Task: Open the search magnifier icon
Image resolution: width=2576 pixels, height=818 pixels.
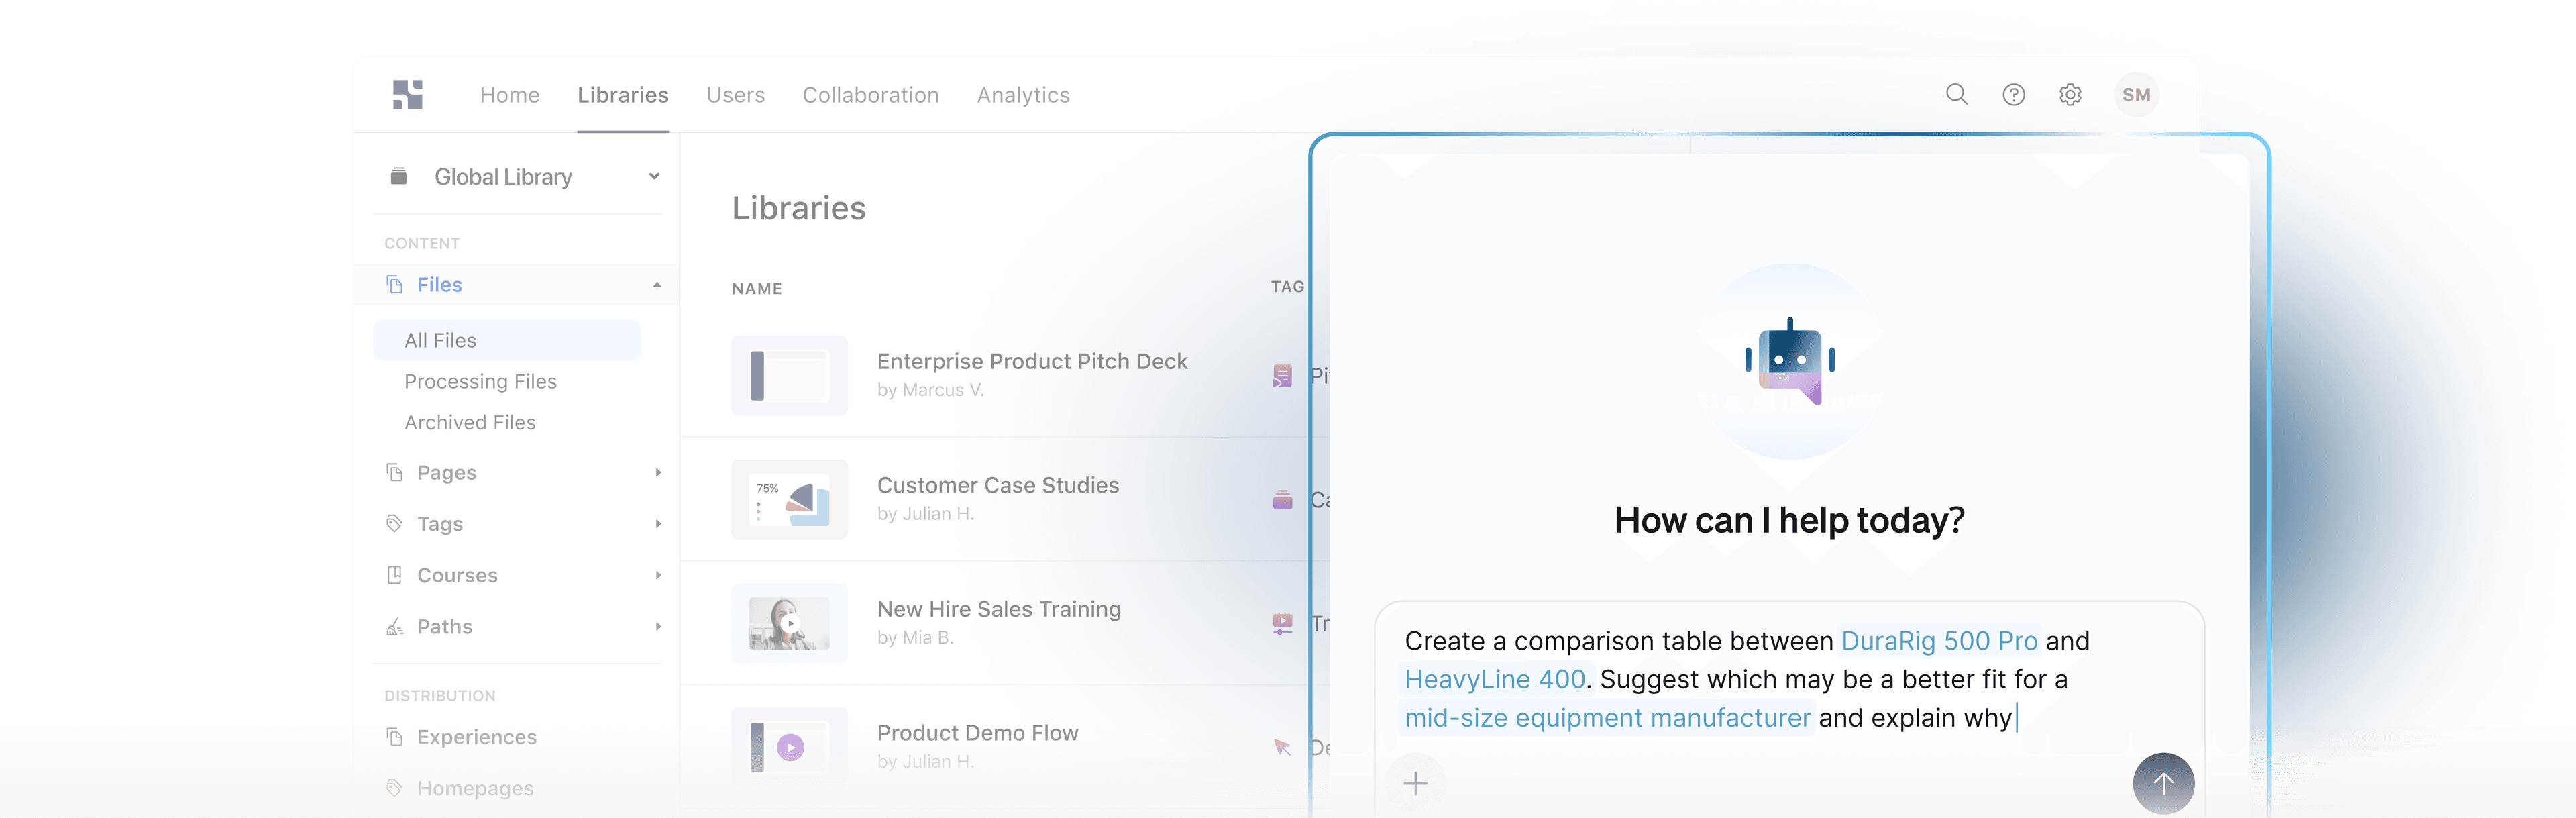Action: pyautogui.click(x=1956, y=94)
